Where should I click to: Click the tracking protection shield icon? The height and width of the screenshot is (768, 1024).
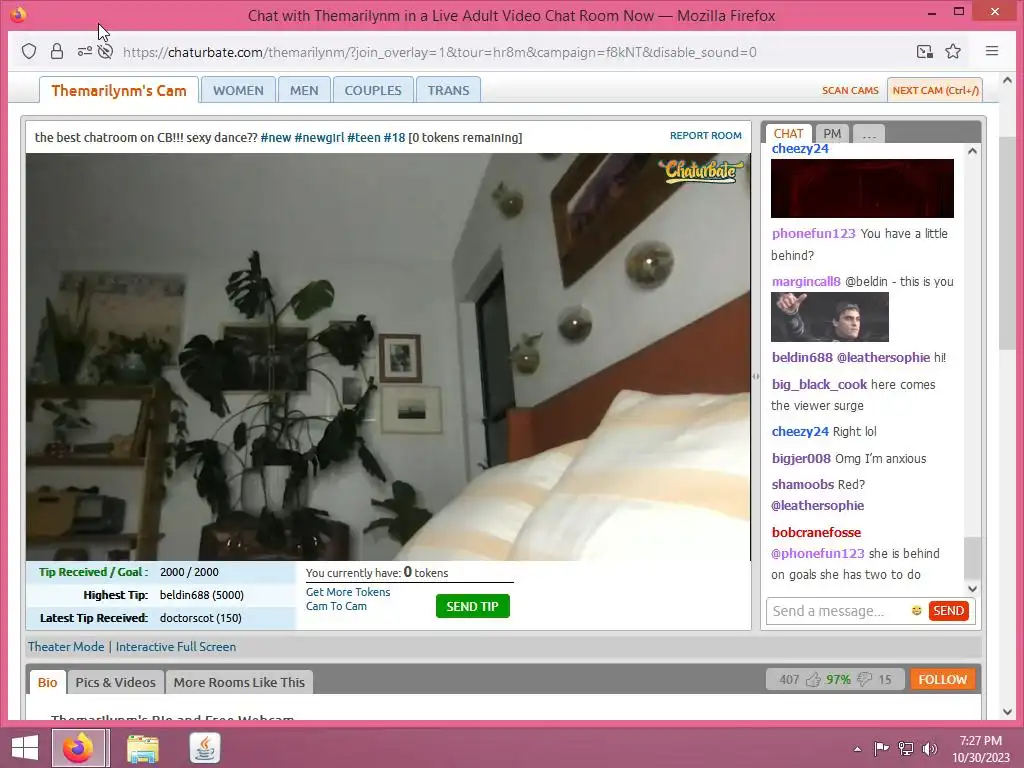29,52
